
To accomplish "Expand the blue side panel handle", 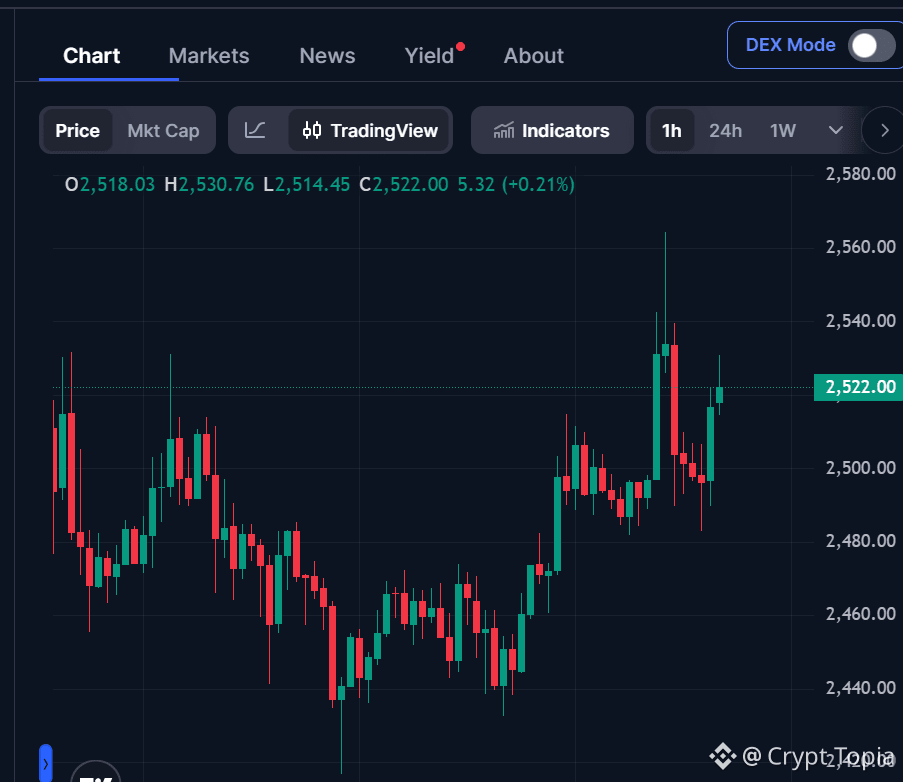I will coord(45,764).
